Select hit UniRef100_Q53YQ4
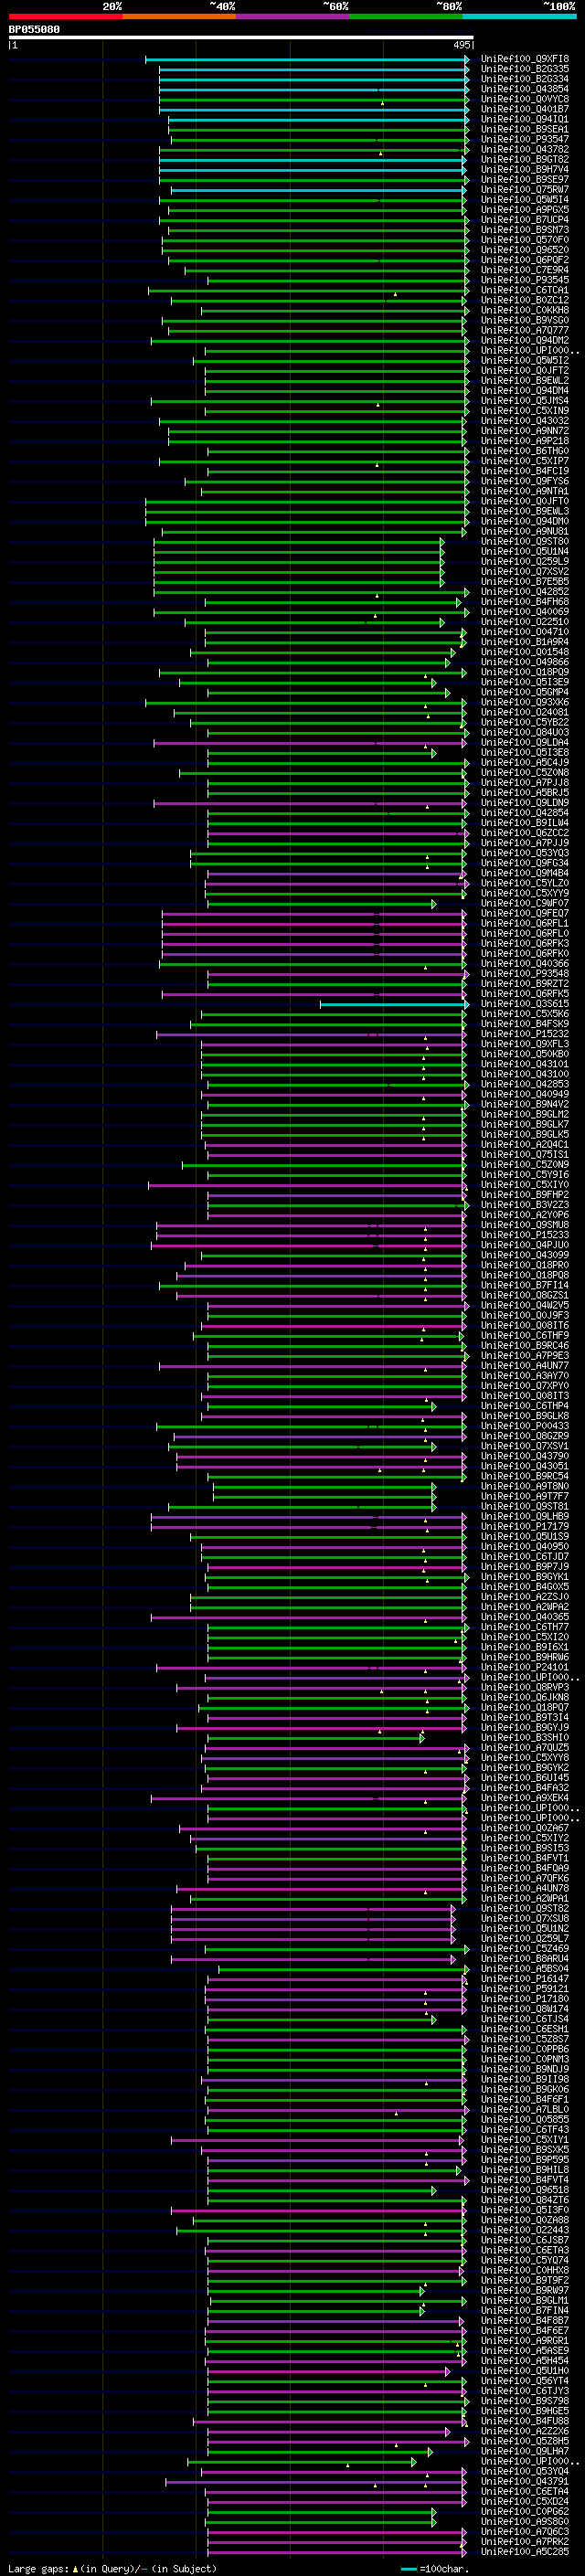 tap(524, 2471)
